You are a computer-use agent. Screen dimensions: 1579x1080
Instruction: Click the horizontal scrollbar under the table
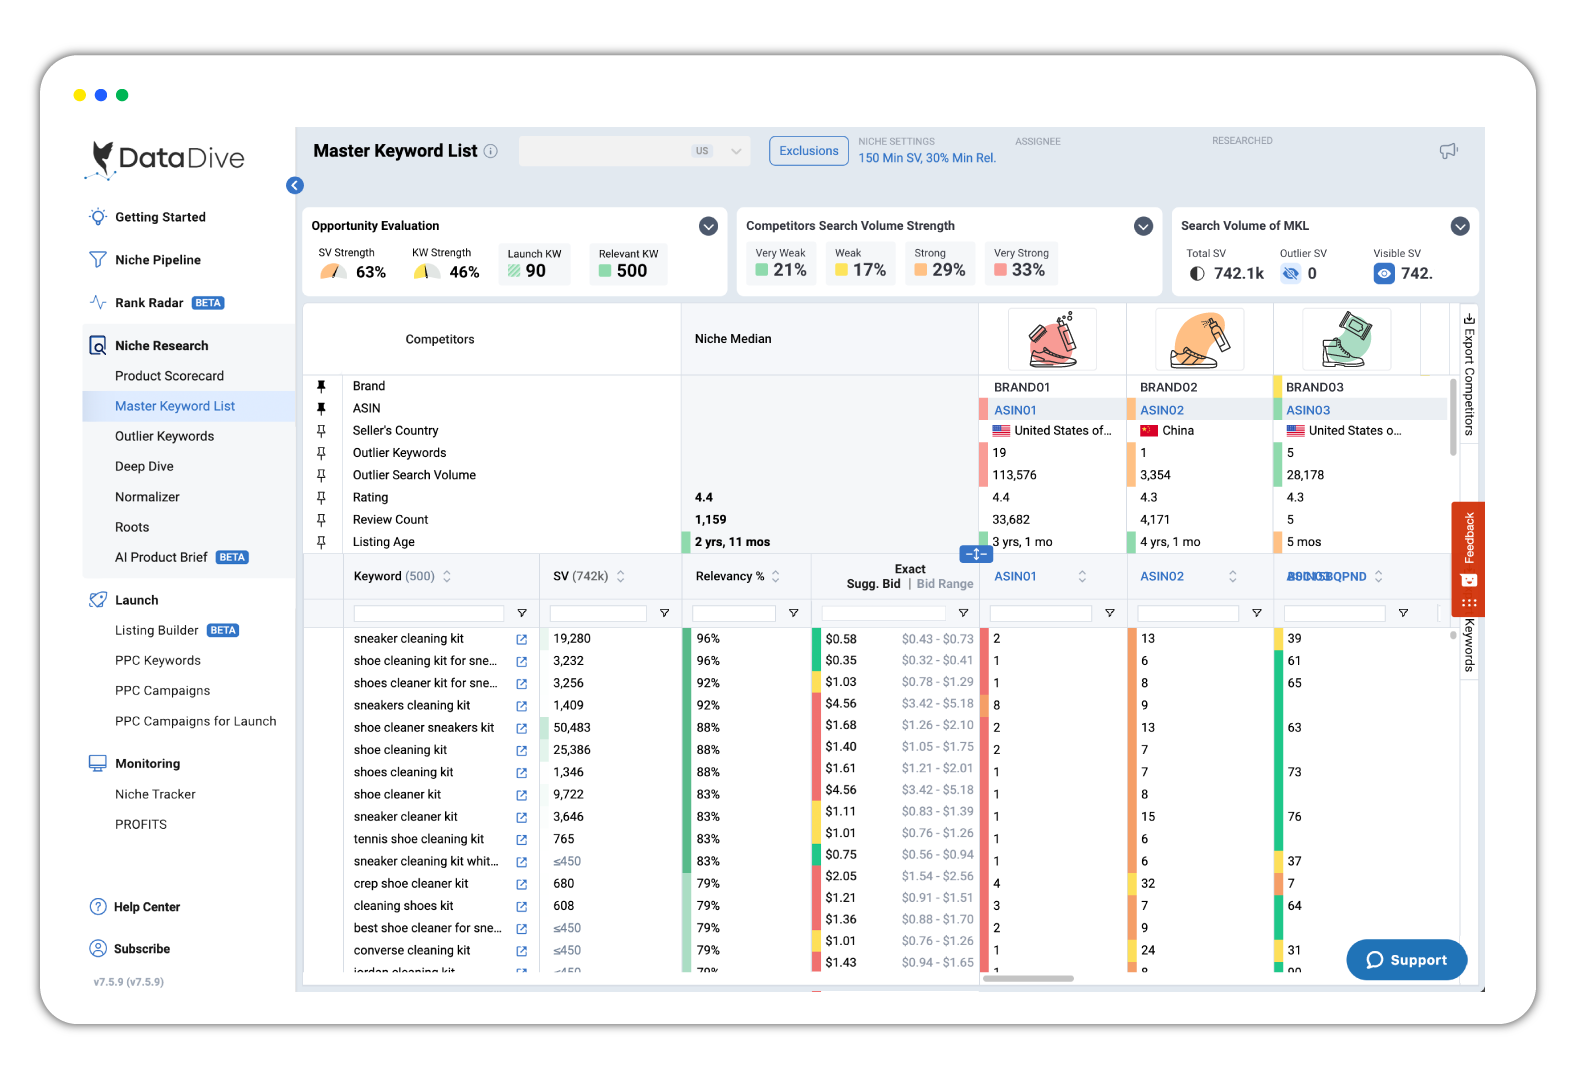pyautogui.click(x=1028, y=979)
